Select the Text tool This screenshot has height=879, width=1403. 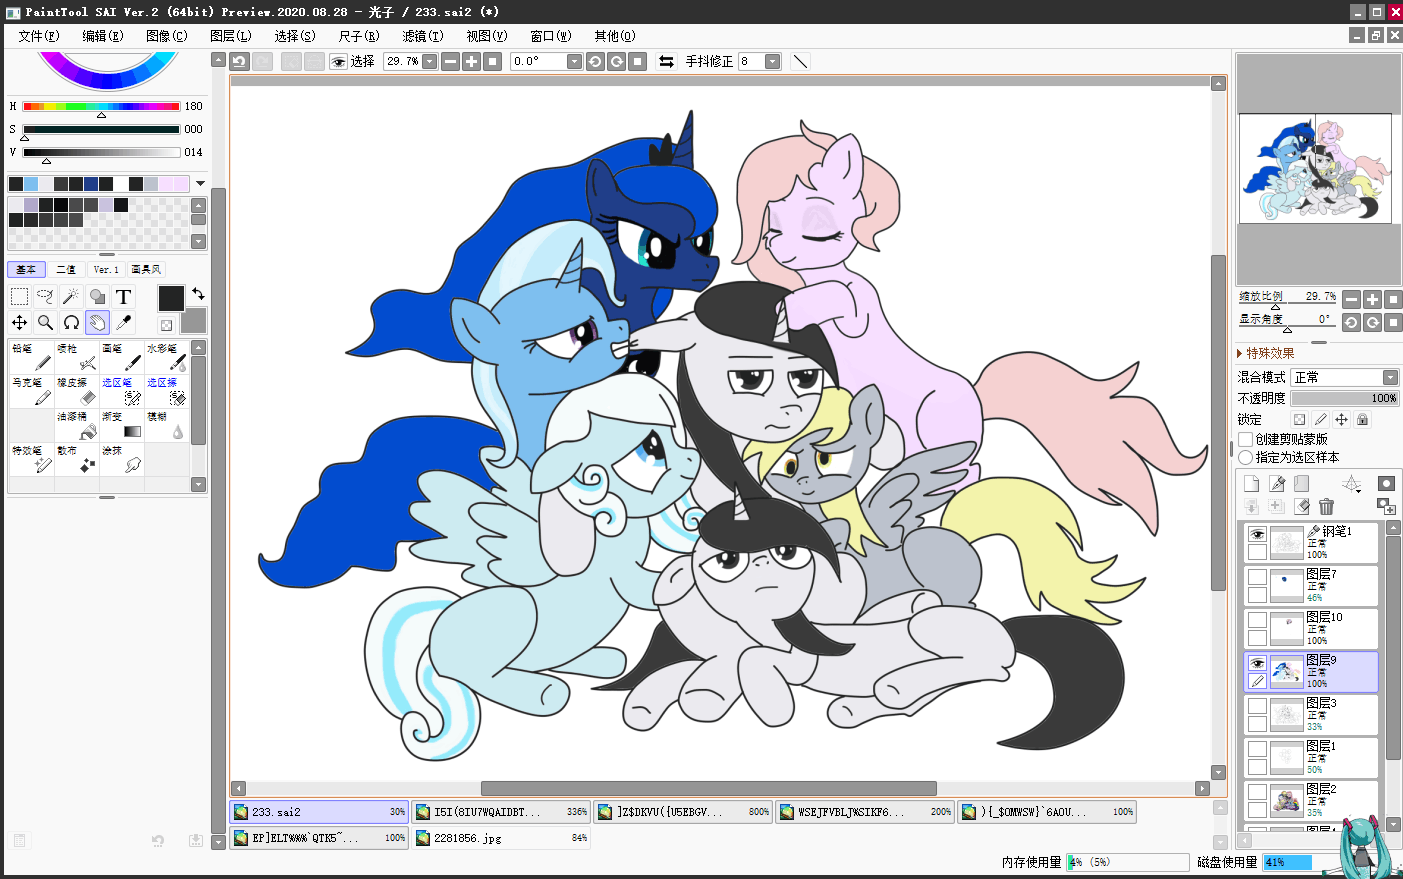(x=123, y=296)
